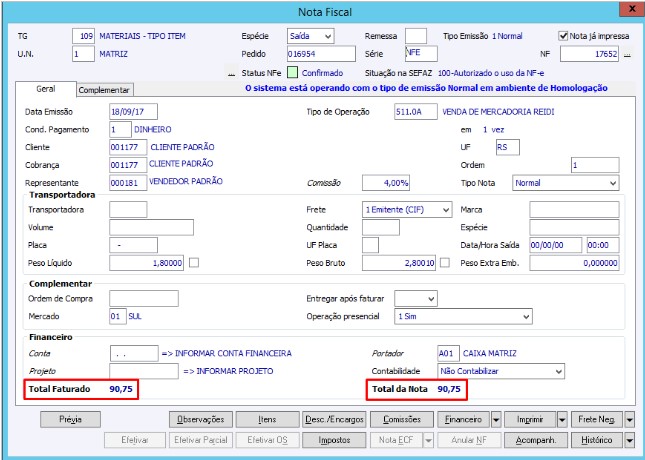This screenshot has width=645, height=460.
Task: Open the Impostos button
Action: [x=334, y=440]
